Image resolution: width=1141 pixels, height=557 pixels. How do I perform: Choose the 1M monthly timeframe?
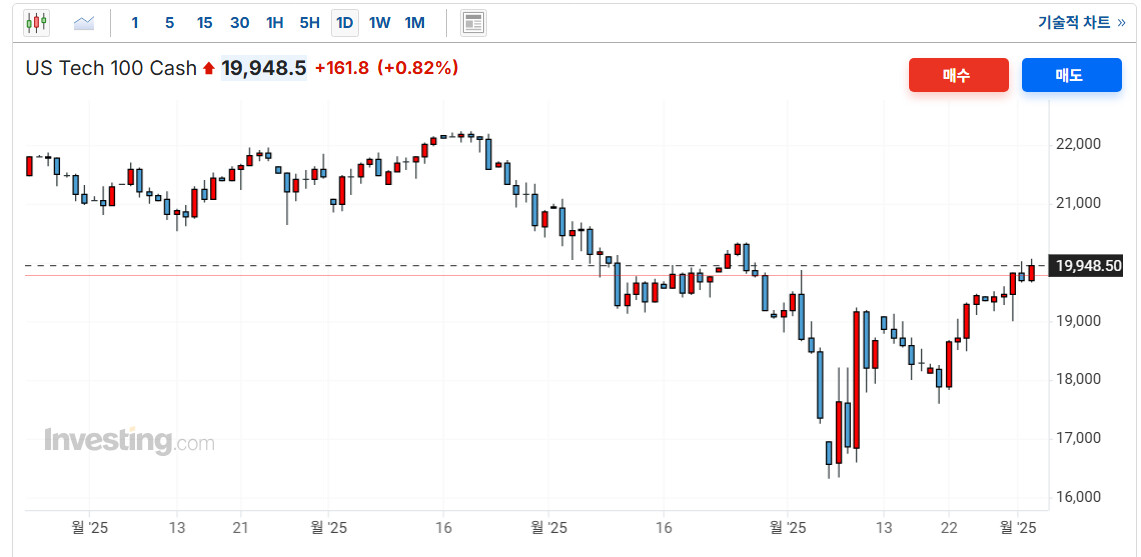tap(414, 22)
